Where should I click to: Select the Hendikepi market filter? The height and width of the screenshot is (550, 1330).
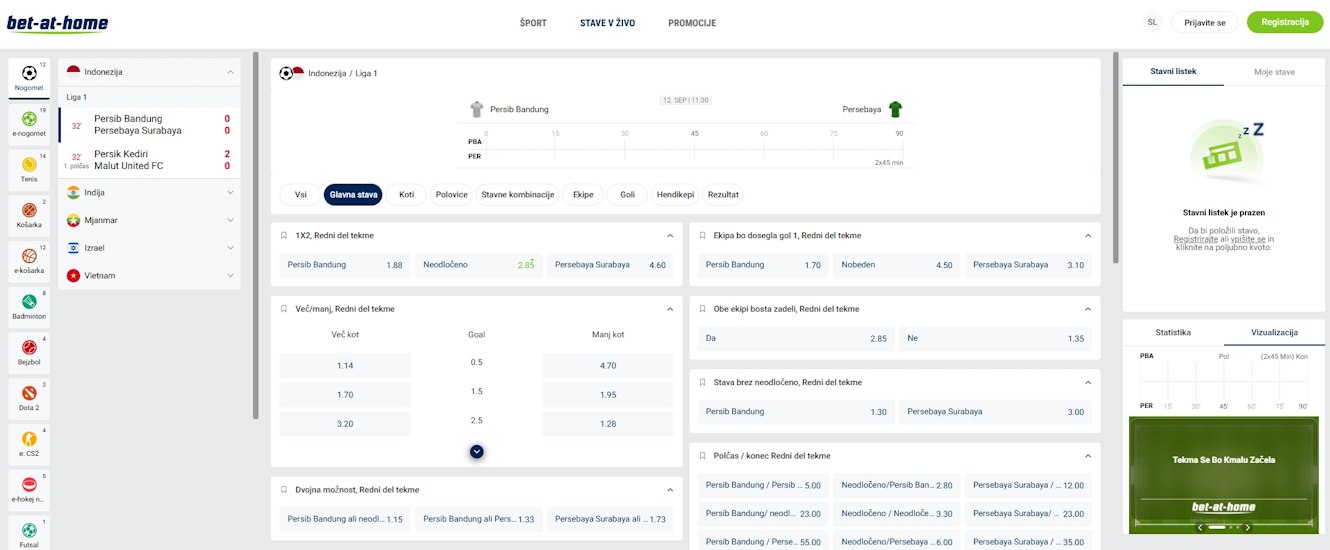tap(675, 195)
